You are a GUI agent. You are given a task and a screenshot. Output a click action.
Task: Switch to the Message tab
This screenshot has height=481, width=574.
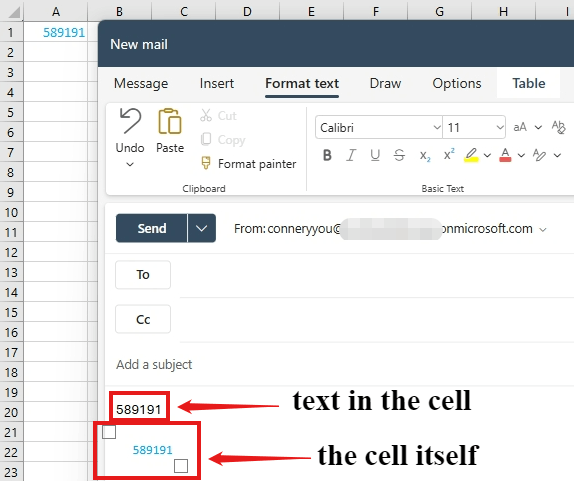(x=141, y=83)
